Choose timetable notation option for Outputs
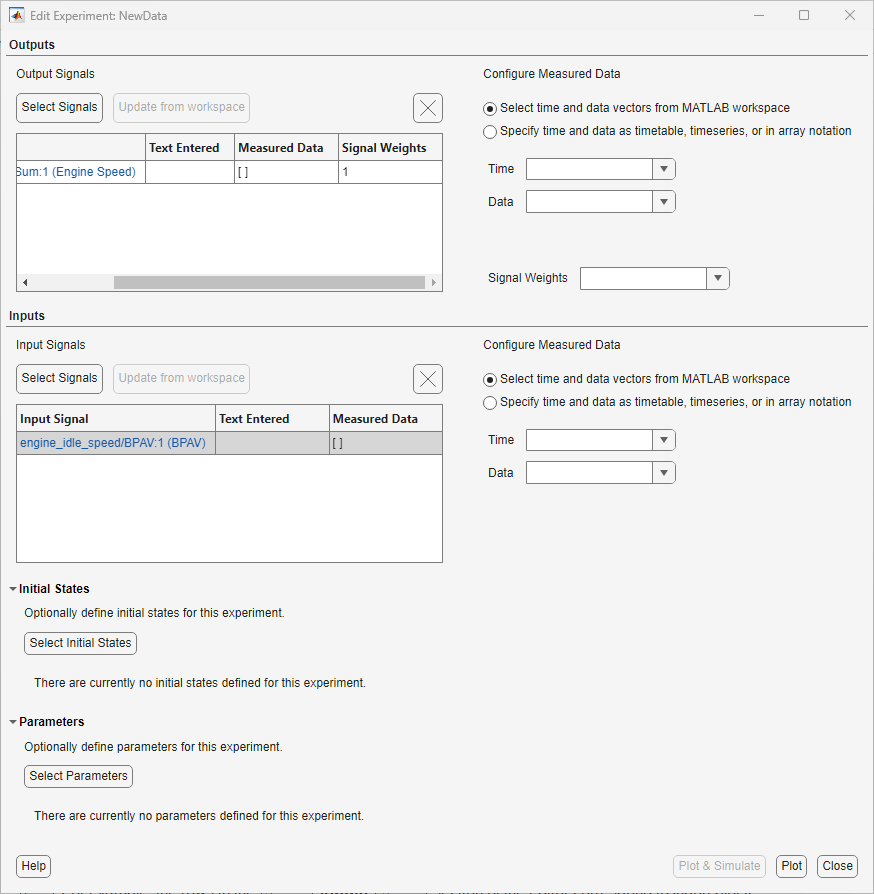This screenshot has width=874, height=894. 490,131
